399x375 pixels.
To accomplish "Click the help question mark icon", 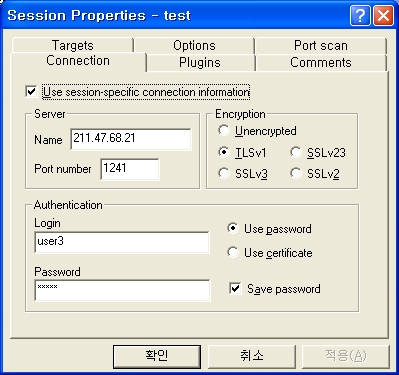I will click(x=360, y=15).
